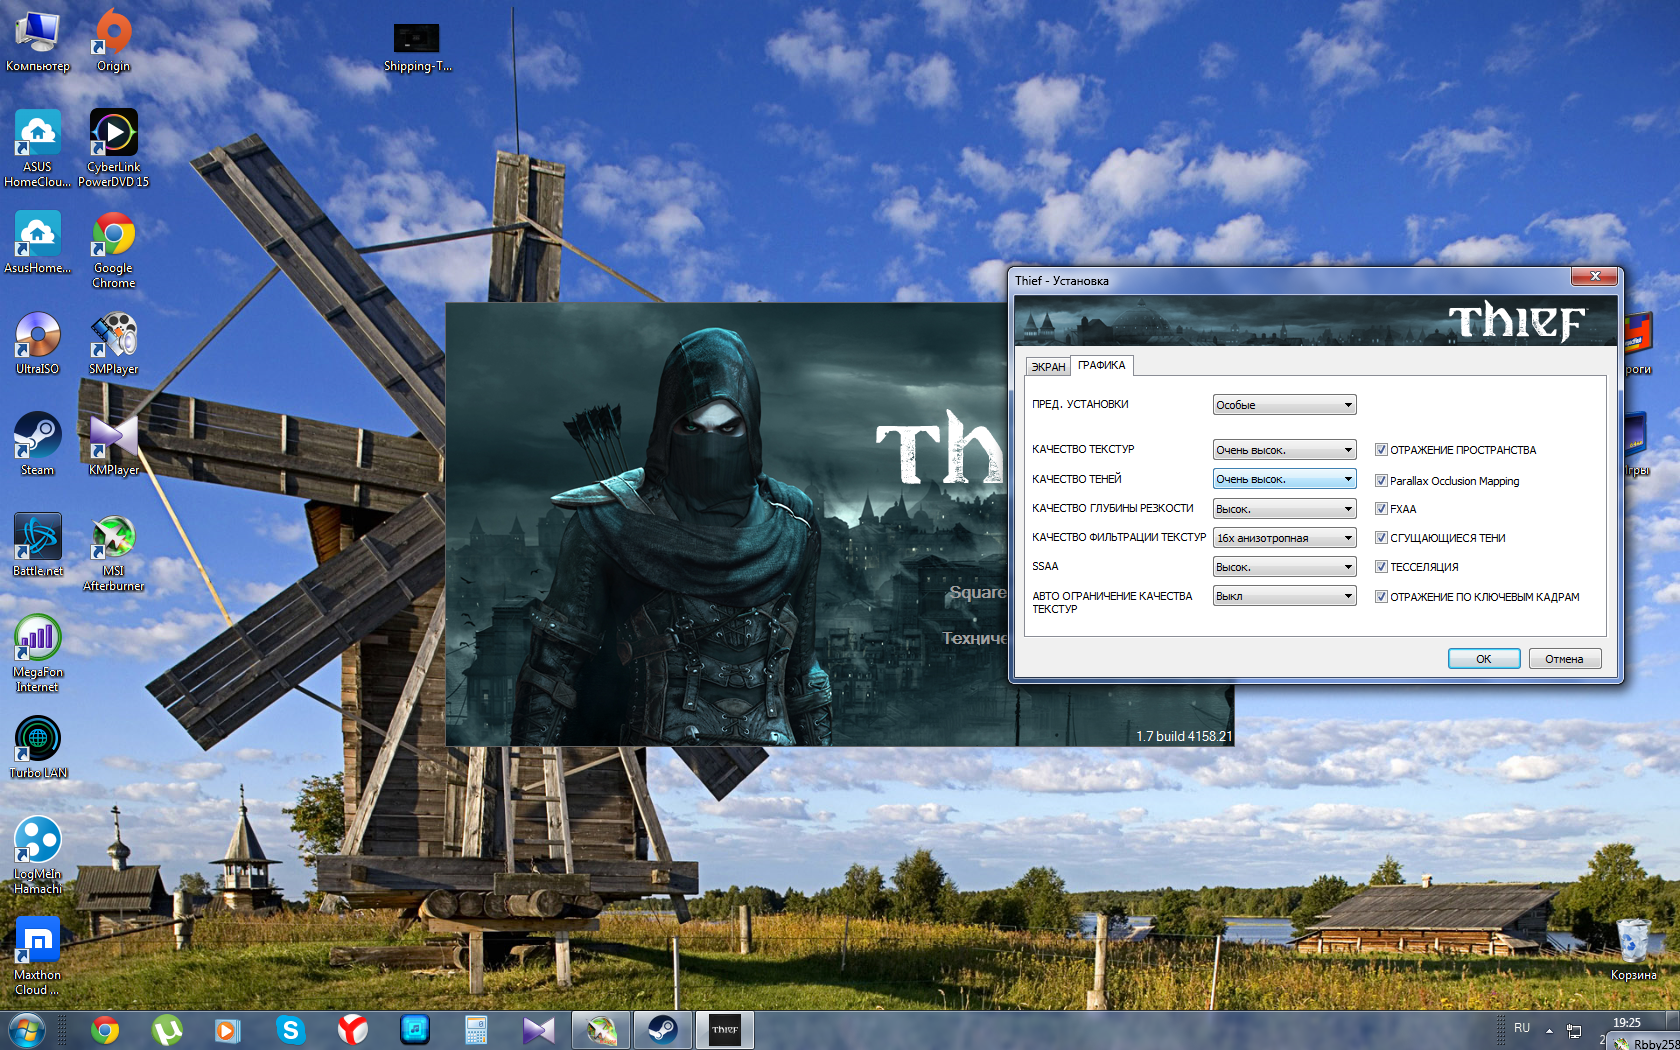The height and width of the screenshot is (1050, 1680).
Task: Open Battle.net desktop shortcut
Action: click(x=38, y=546)
